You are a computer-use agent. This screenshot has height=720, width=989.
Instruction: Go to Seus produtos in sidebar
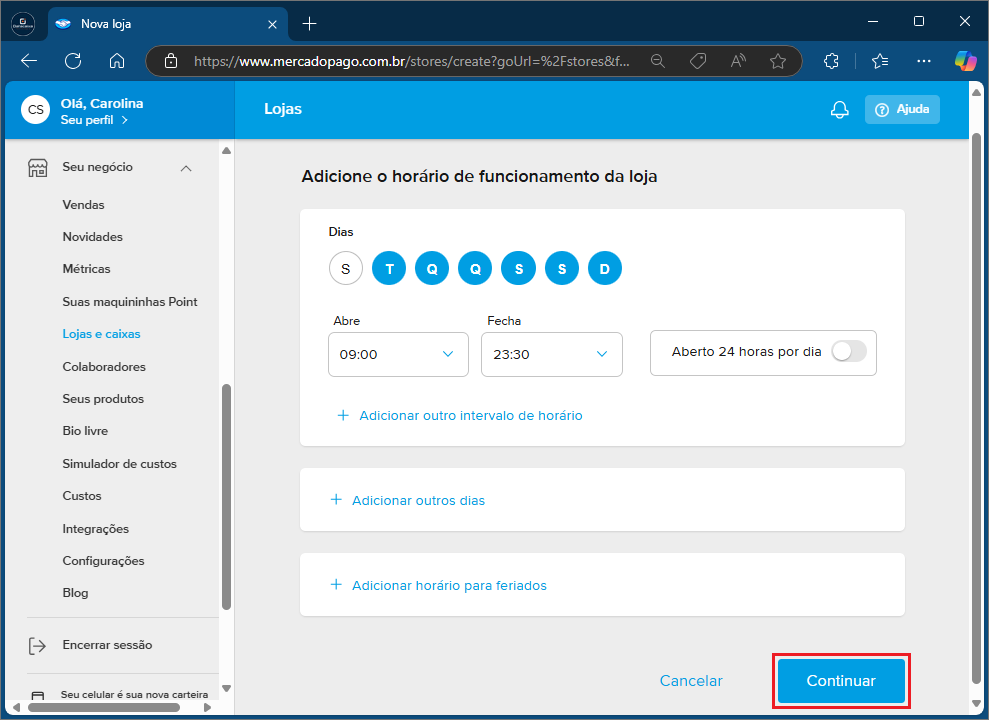pyautogui.click(x=103, y=399)
